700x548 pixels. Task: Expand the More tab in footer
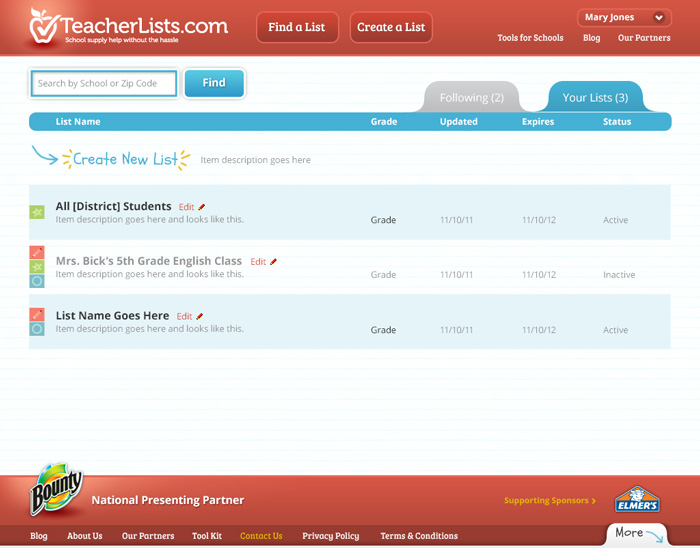click(636, 534)
